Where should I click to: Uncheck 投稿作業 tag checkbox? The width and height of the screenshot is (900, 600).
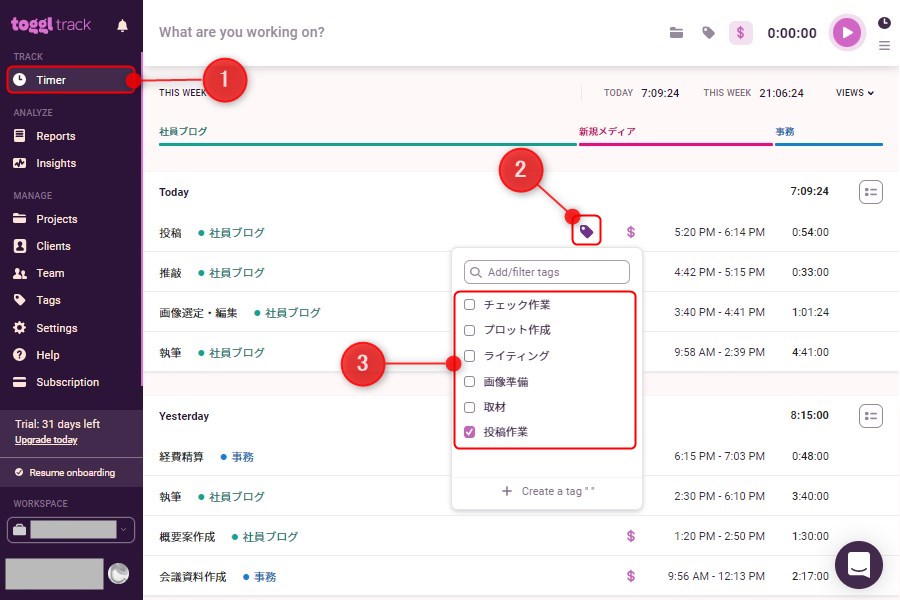tap(470, 432)
